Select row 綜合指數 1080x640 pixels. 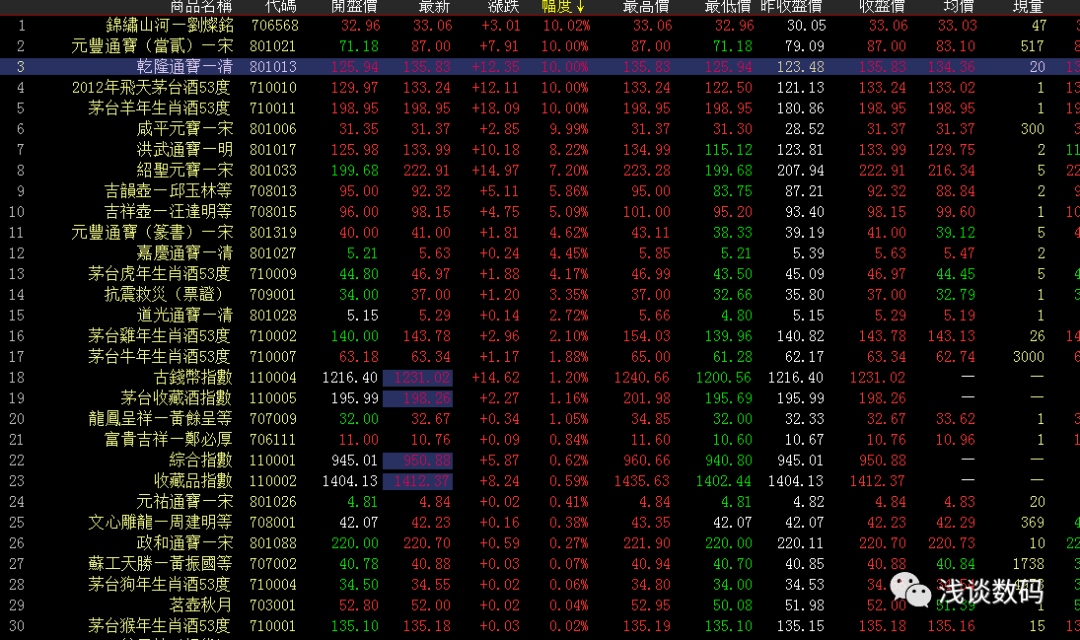tap(540, 460)
